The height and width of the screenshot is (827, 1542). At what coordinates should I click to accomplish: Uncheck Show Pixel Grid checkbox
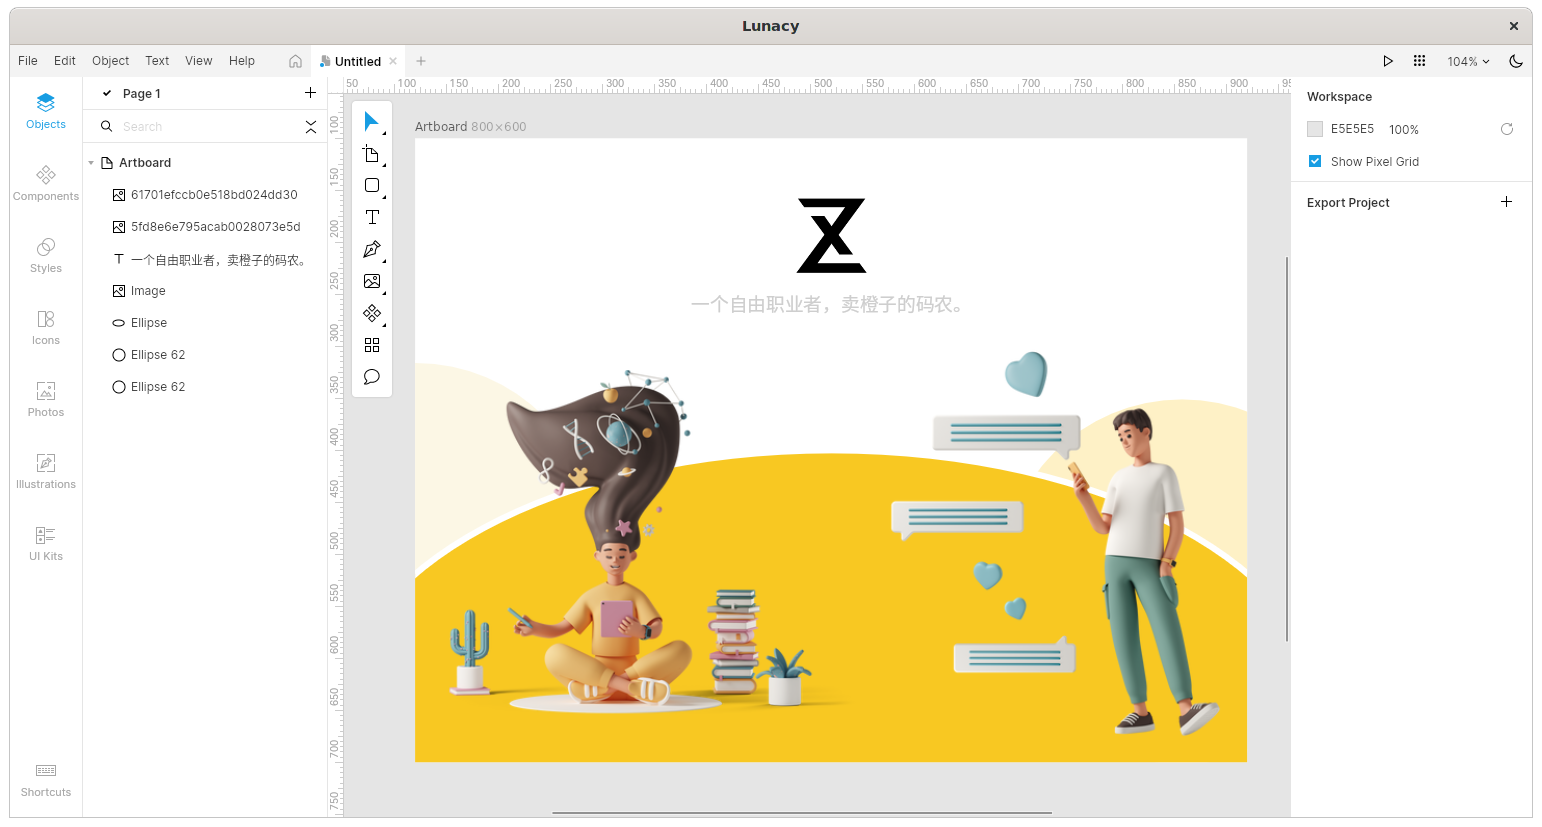tap(1315, 161)
